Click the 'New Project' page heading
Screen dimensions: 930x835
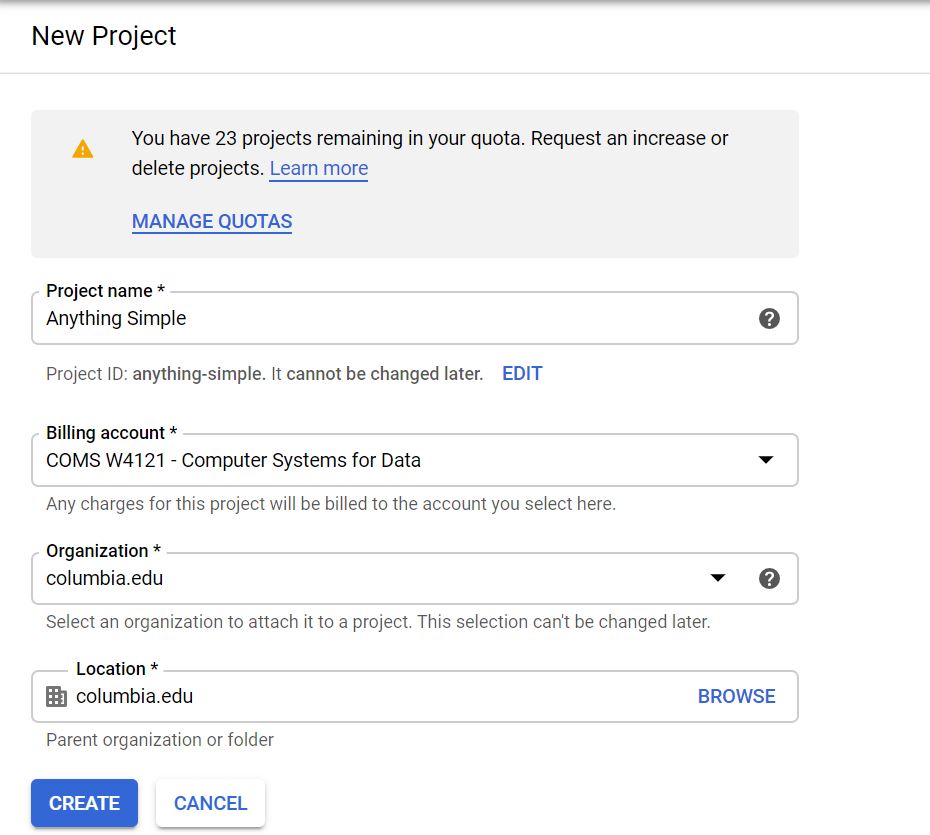tap(104, 36)
